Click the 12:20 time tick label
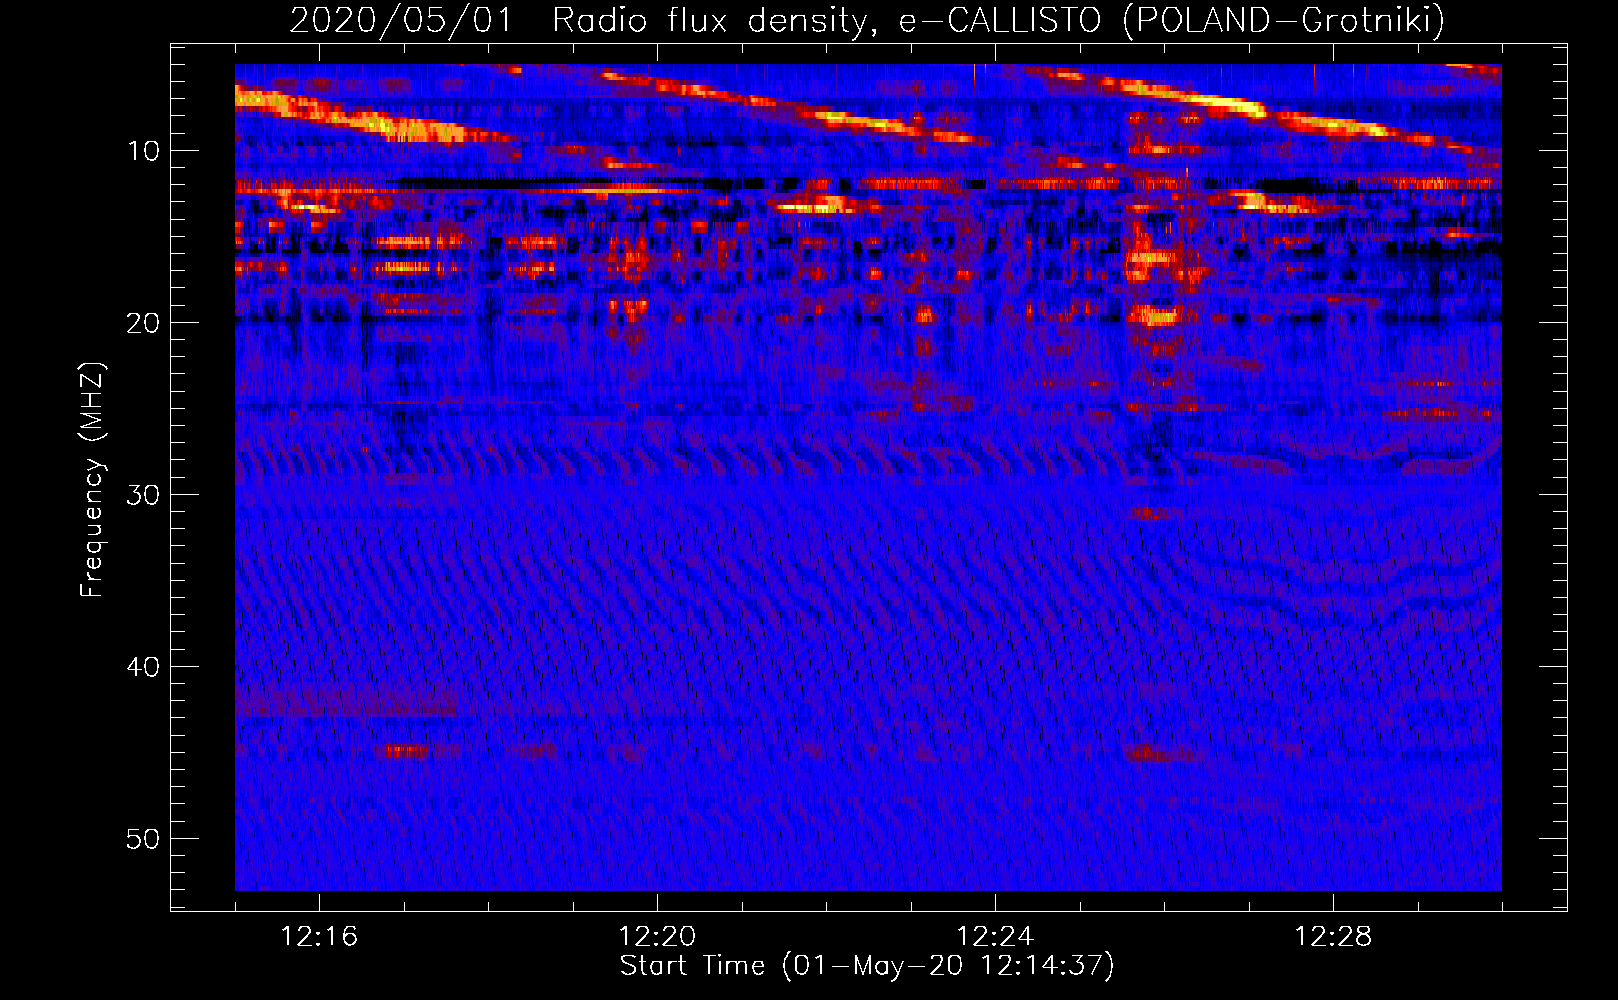Screen dimensions: 1618x1000 point(657,937)
